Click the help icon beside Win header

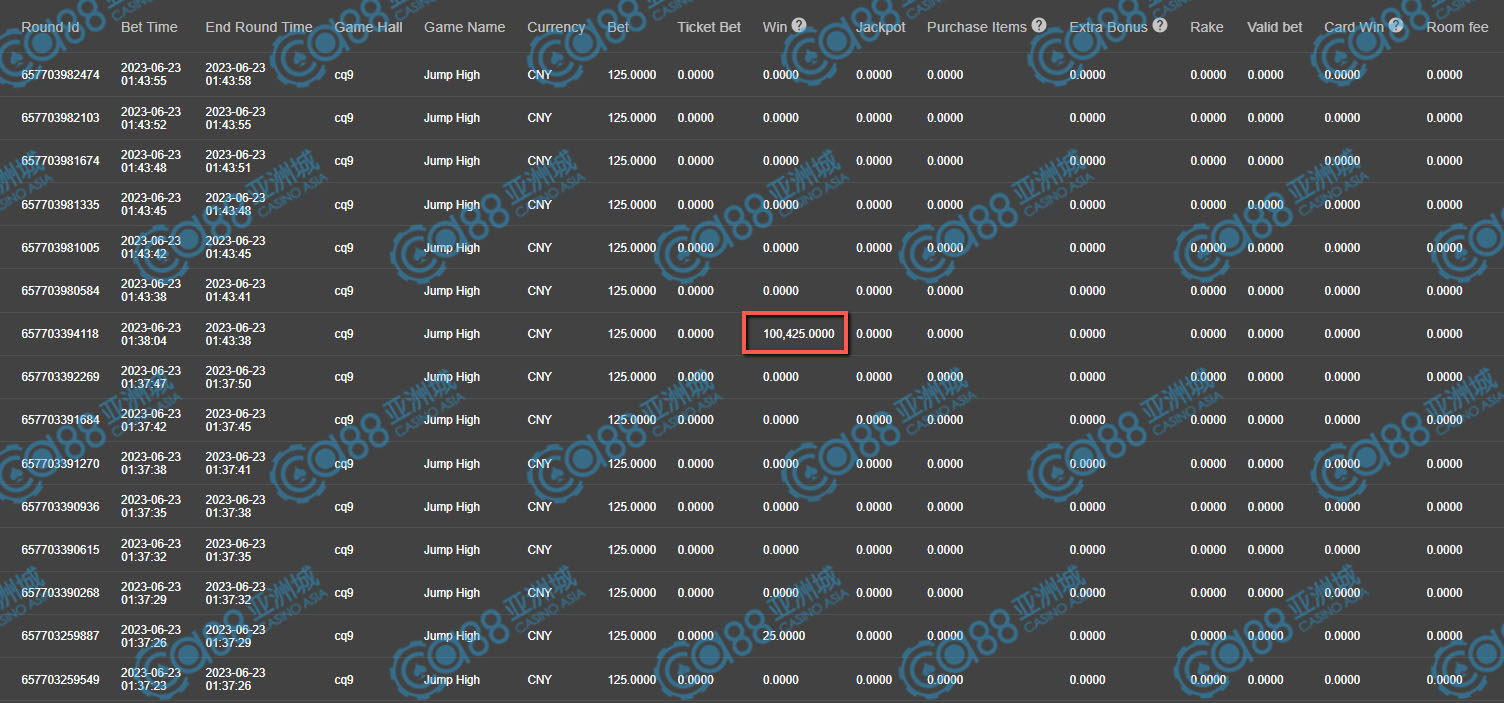click(x=799, y=25)
